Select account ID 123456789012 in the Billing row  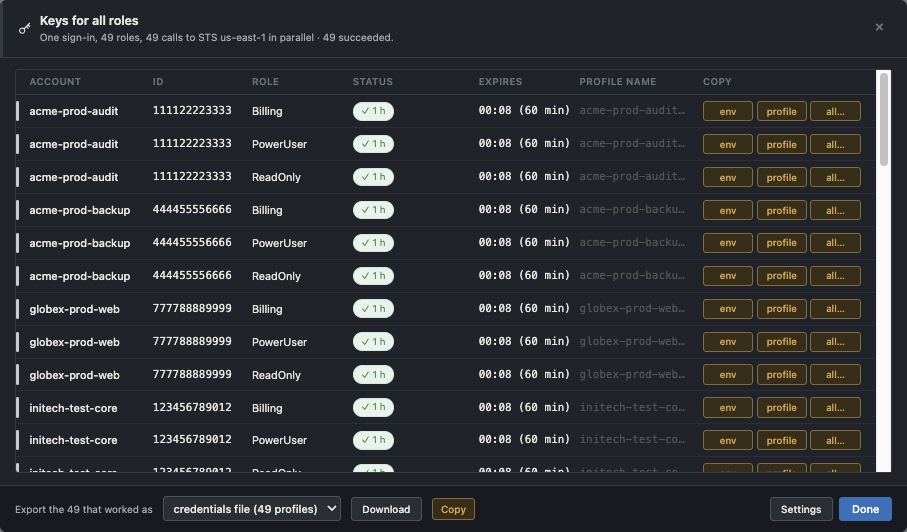192,407
